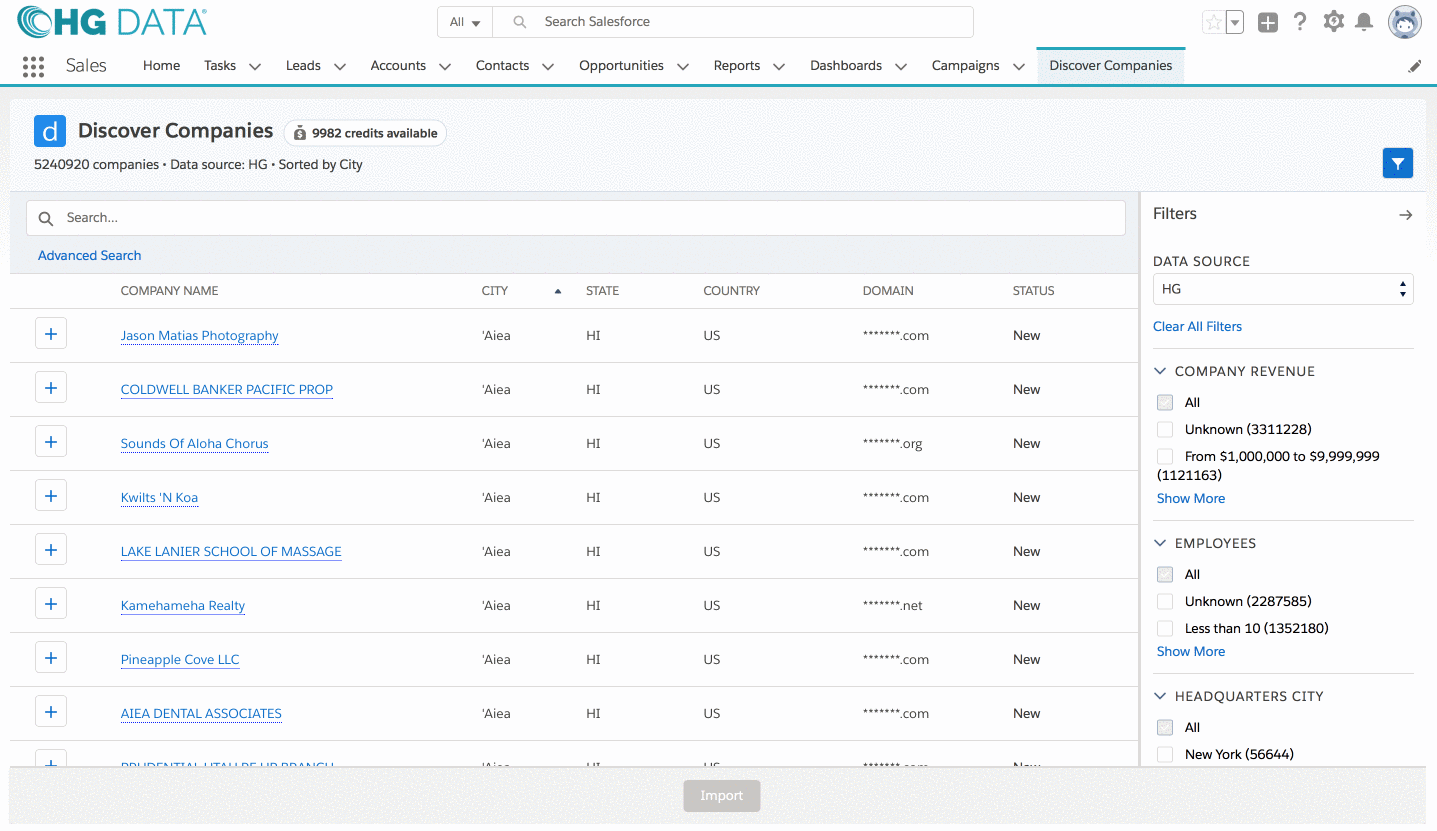
Task: Add Jason Matias Photography with plus button
Action: 51,334
